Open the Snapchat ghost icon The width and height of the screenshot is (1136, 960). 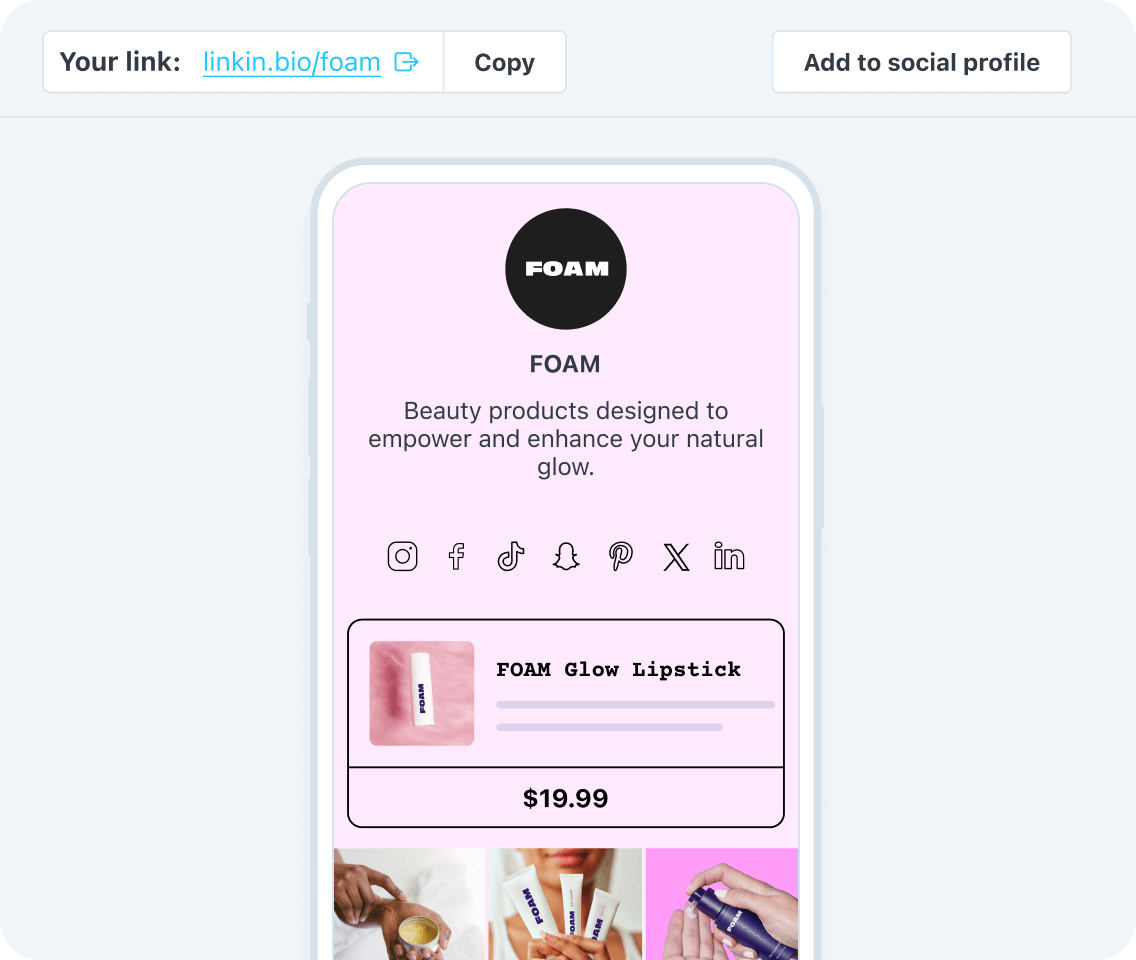coord(566,556)
